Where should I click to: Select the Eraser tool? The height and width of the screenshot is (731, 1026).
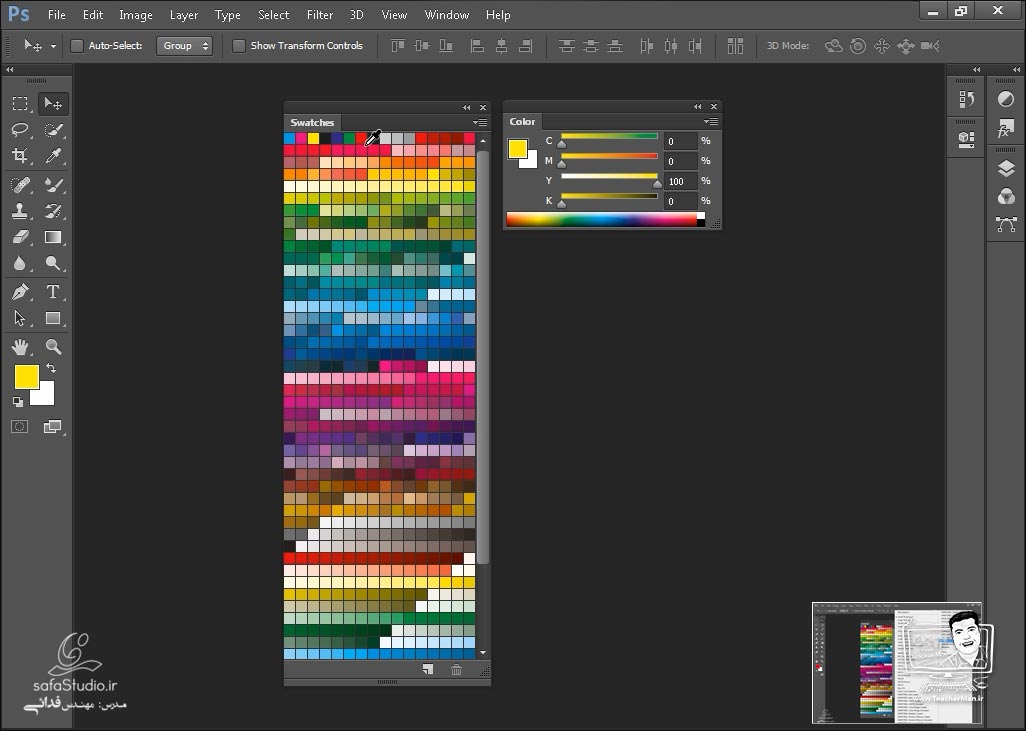20,237
